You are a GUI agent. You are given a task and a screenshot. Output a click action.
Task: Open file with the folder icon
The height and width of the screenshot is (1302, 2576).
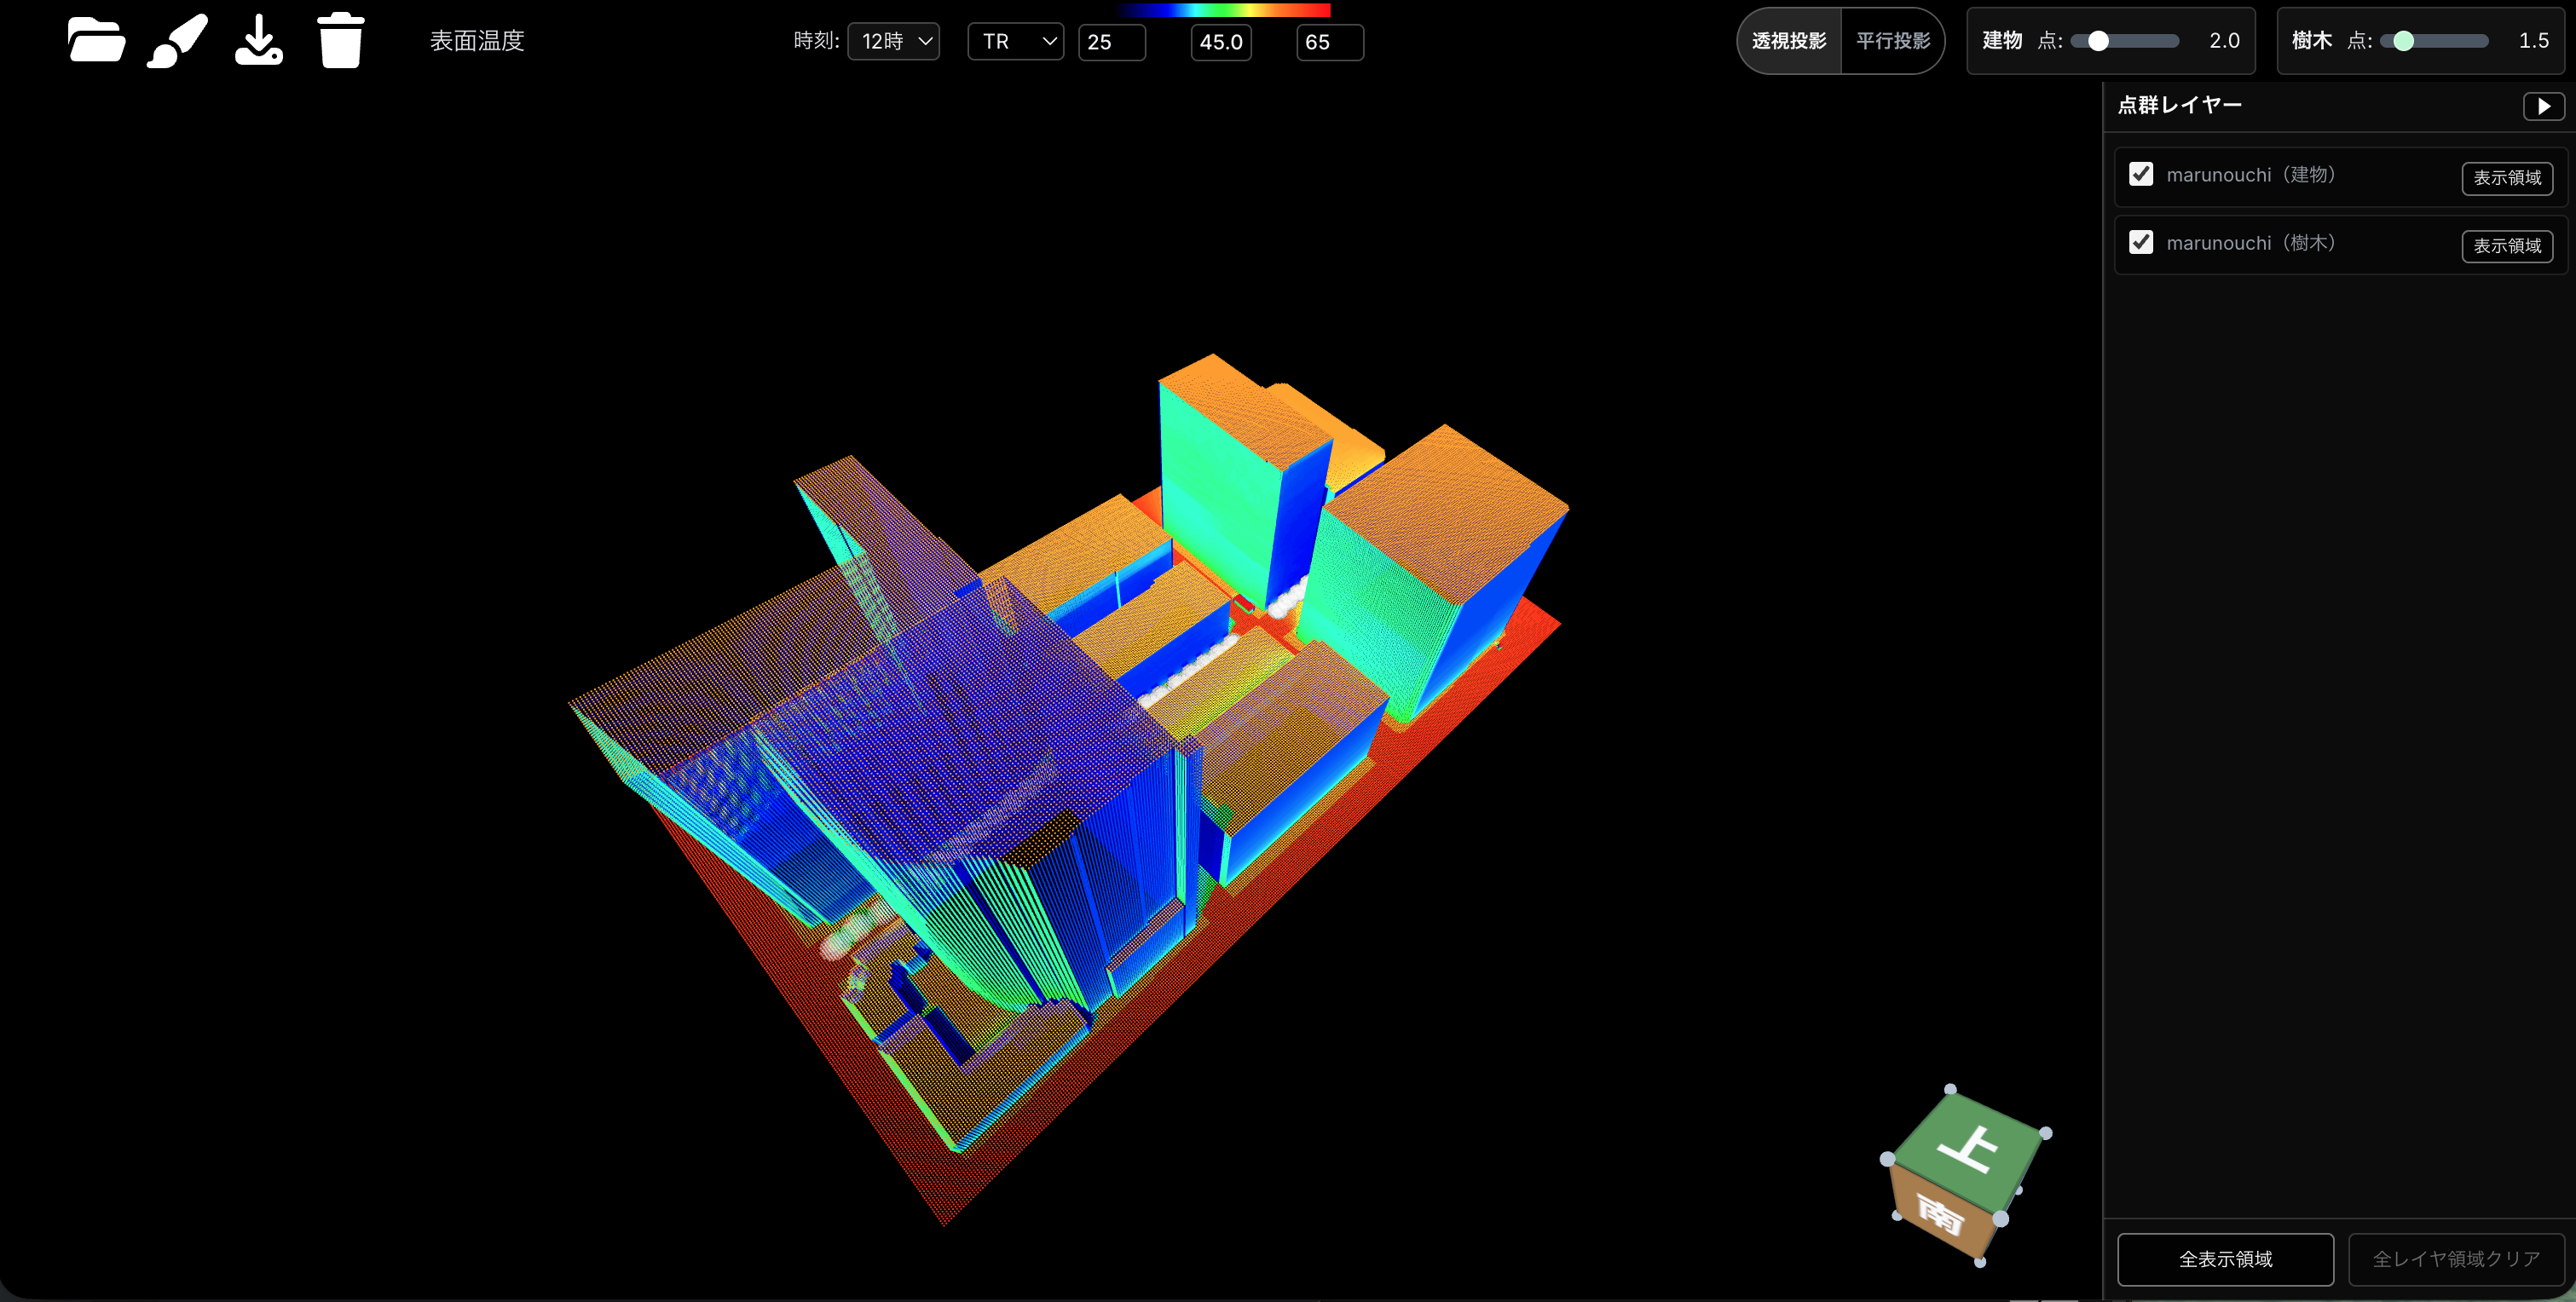(x=96, y=41)
